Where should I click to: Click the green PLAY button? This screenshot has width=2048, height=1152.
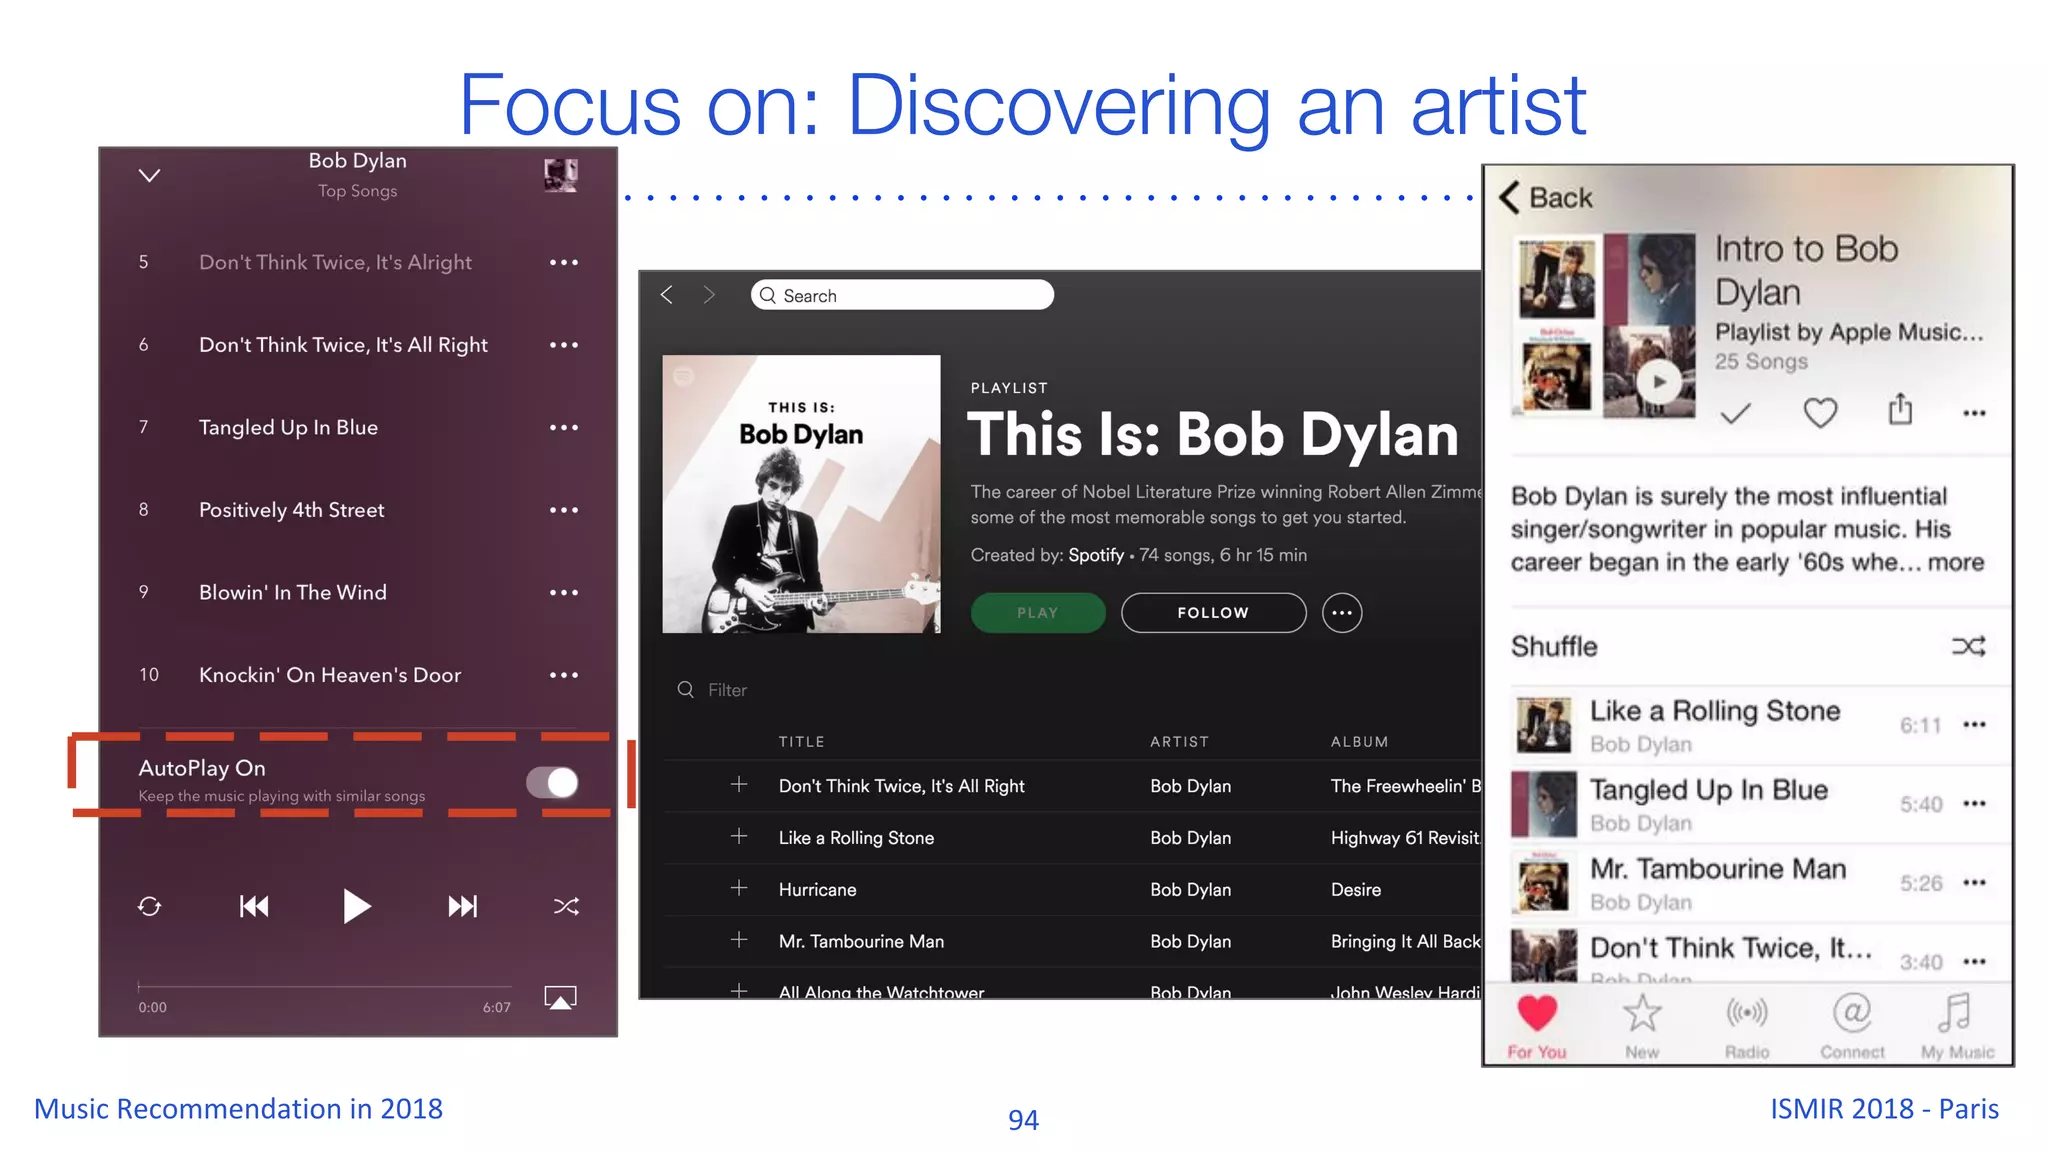[1038, 613]
